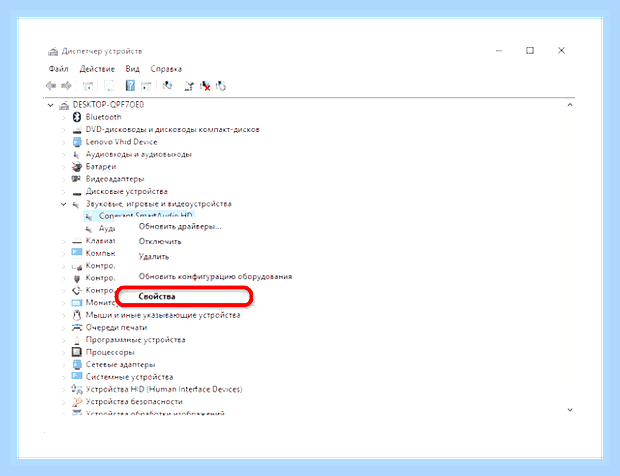Click the processor icon beside Процессоры
Image resolution: width=620 pixels, height=476 pixels.
click(76, 352)
